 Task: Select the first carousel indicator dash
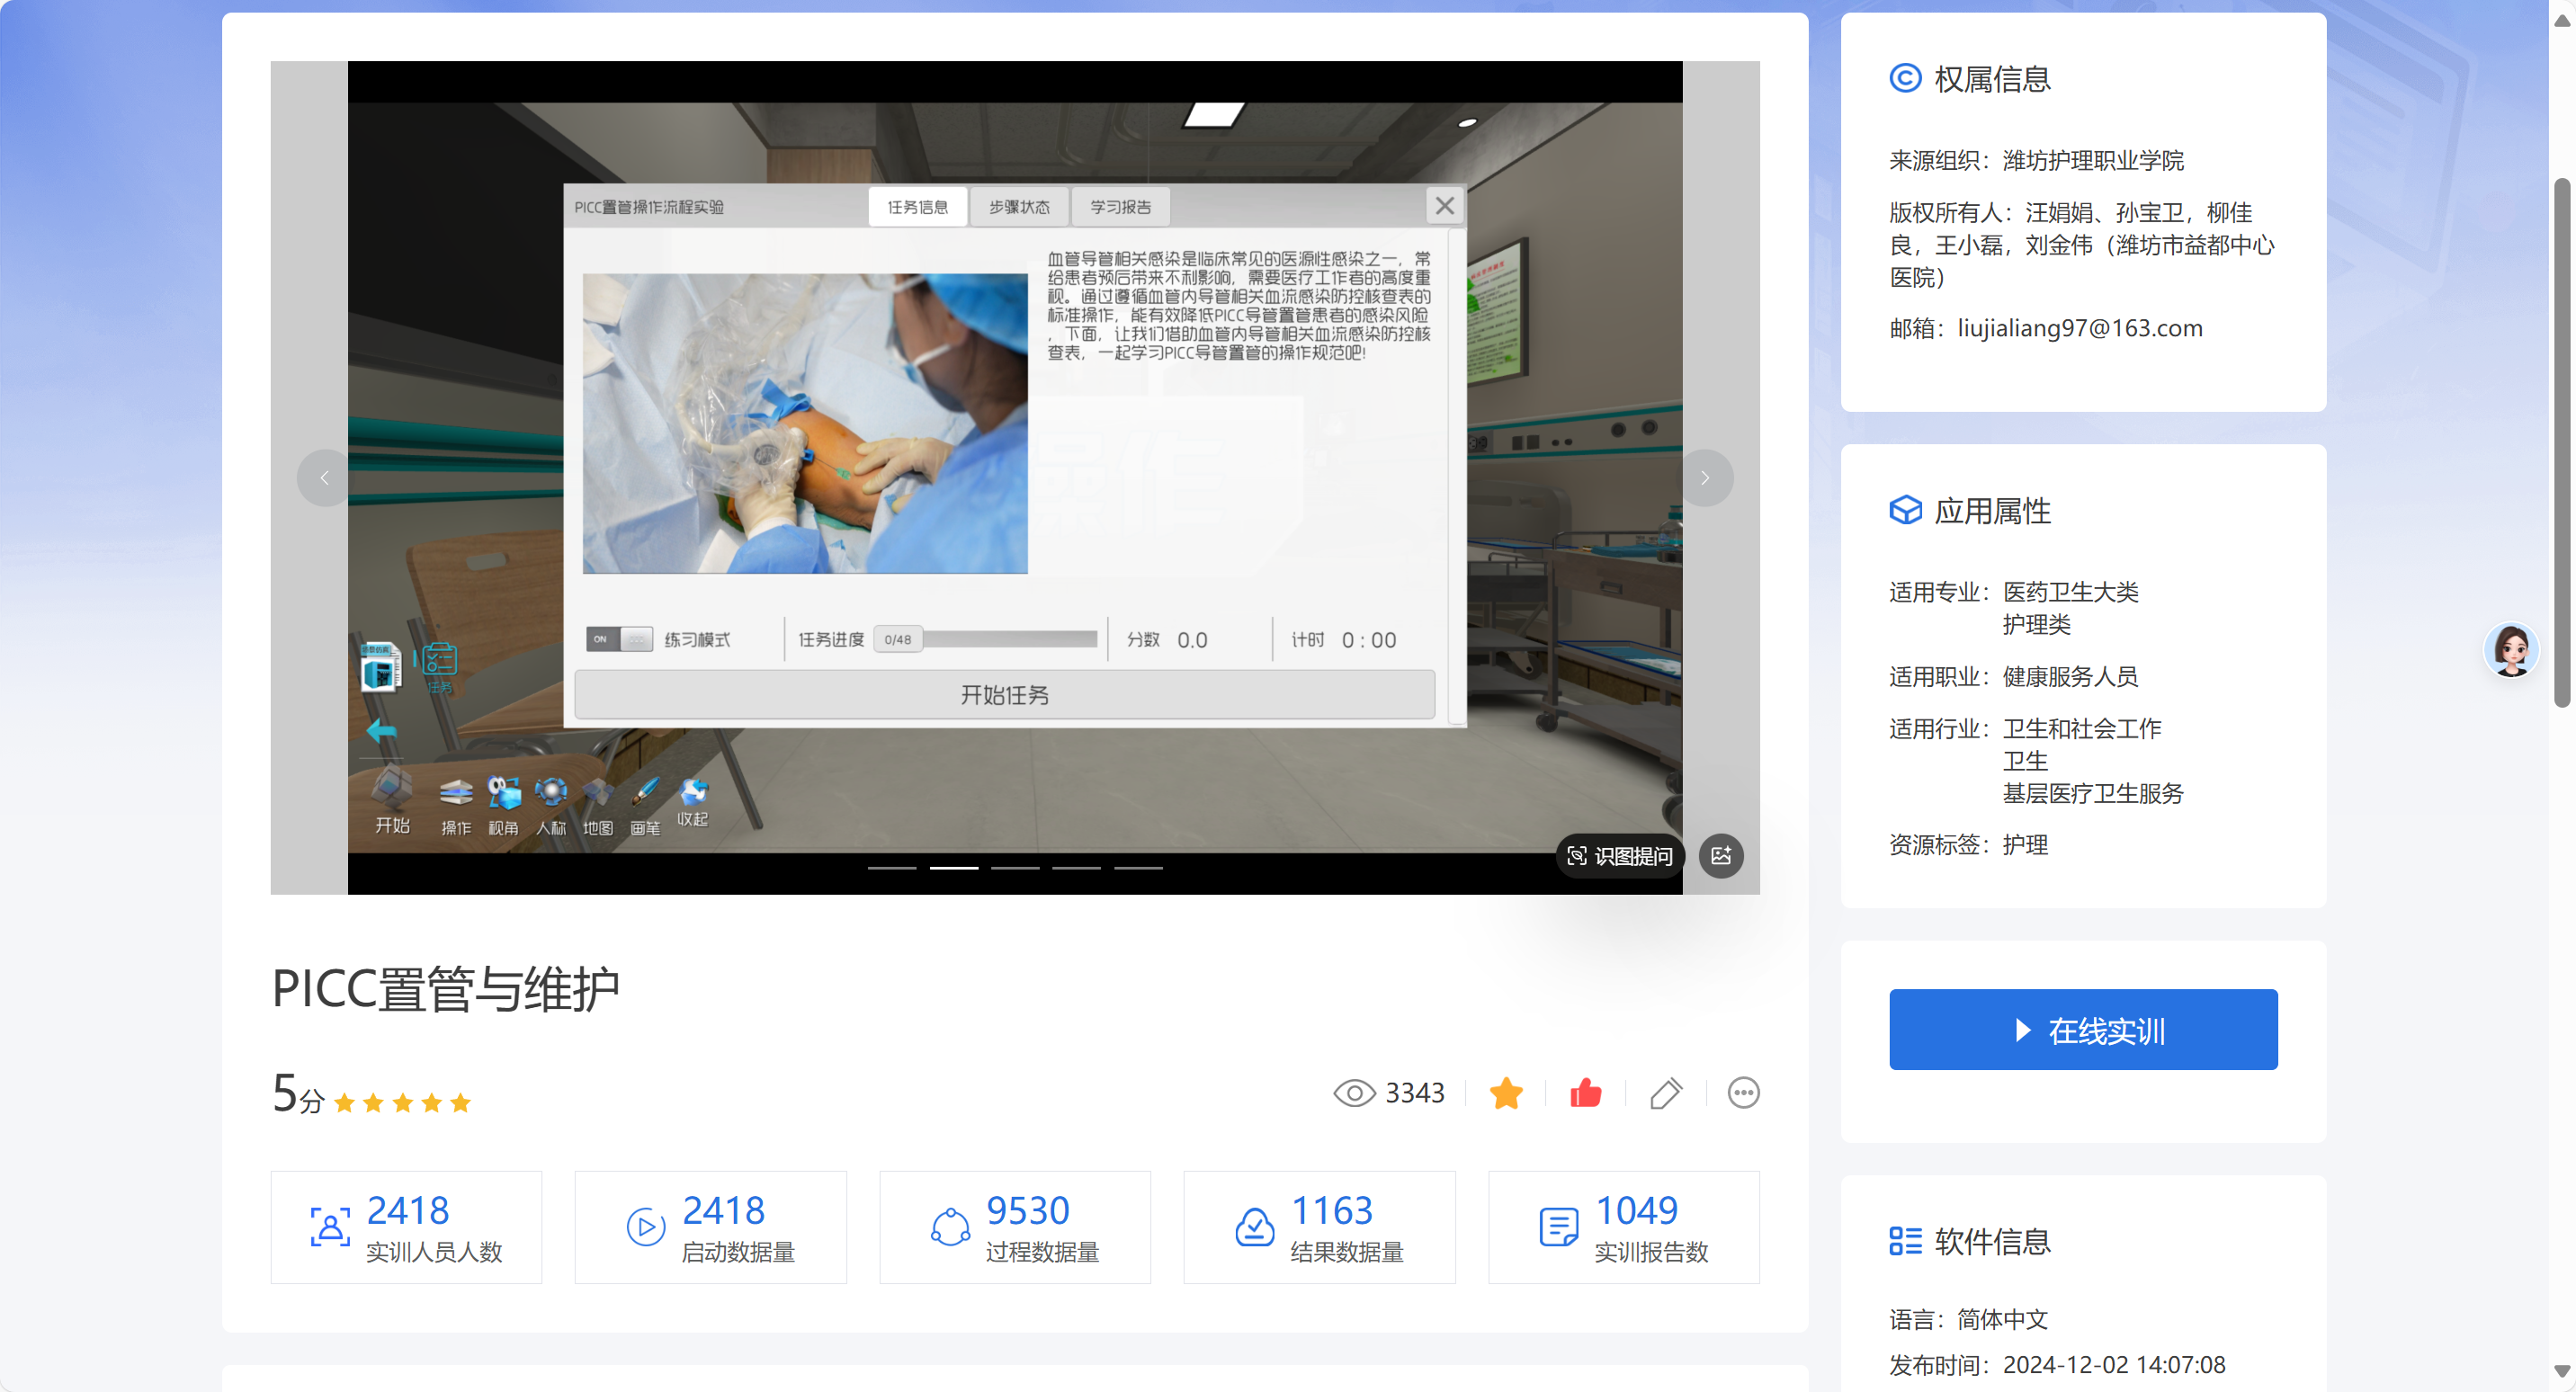coord(892,868)
